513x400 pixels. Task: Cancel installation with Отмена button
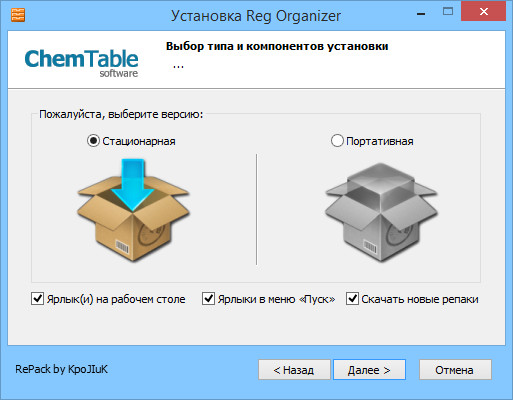[455, 370]
